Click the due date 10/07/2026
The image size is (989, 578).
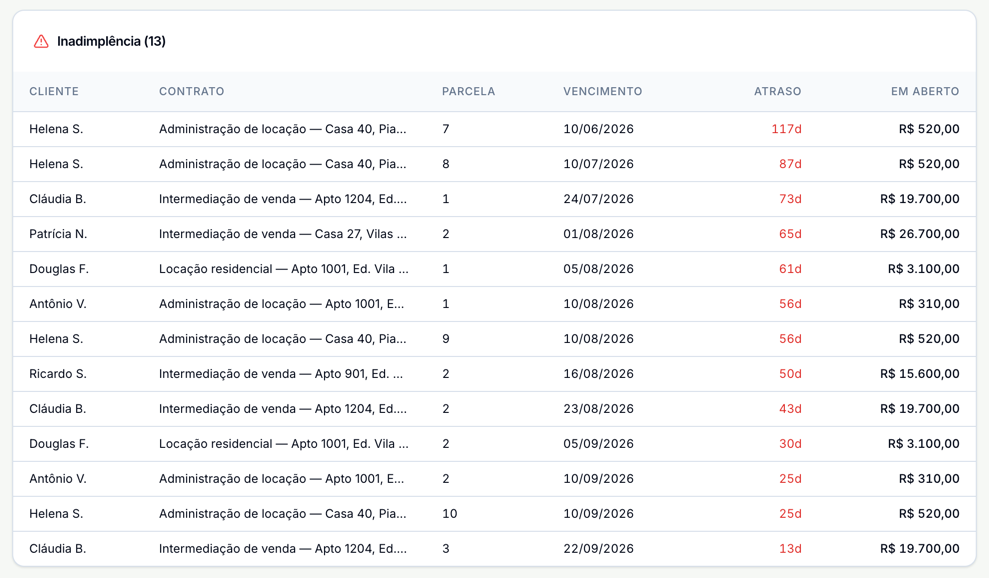[598, 164]
